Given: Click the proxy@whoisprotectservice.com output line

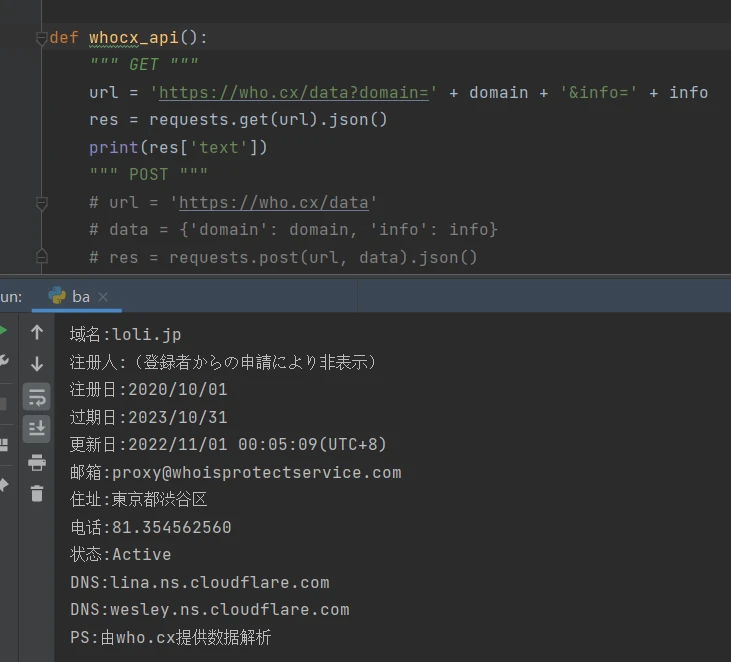Looking at the screenshot, I should [235, 473].
